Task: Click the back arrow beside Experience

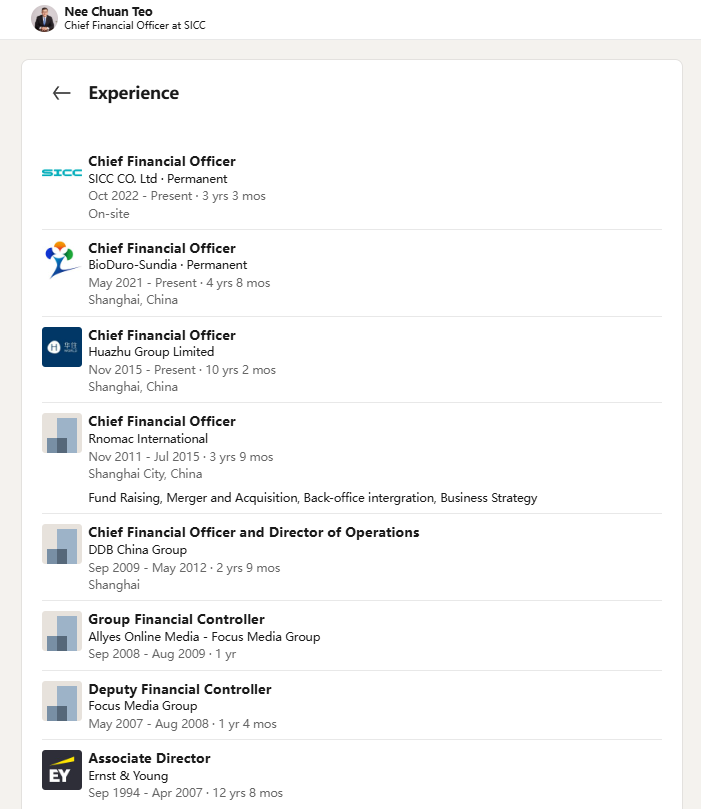Action: [62, 93]
